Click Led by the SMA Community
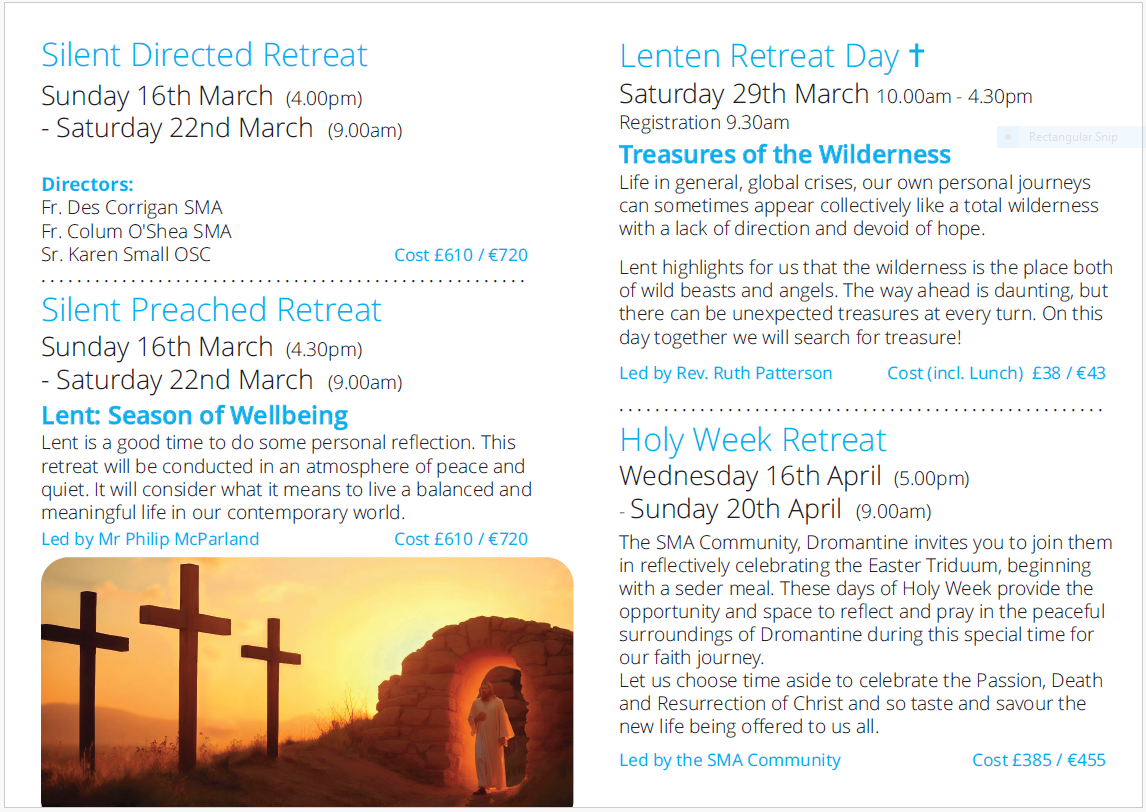 [730, 760]
